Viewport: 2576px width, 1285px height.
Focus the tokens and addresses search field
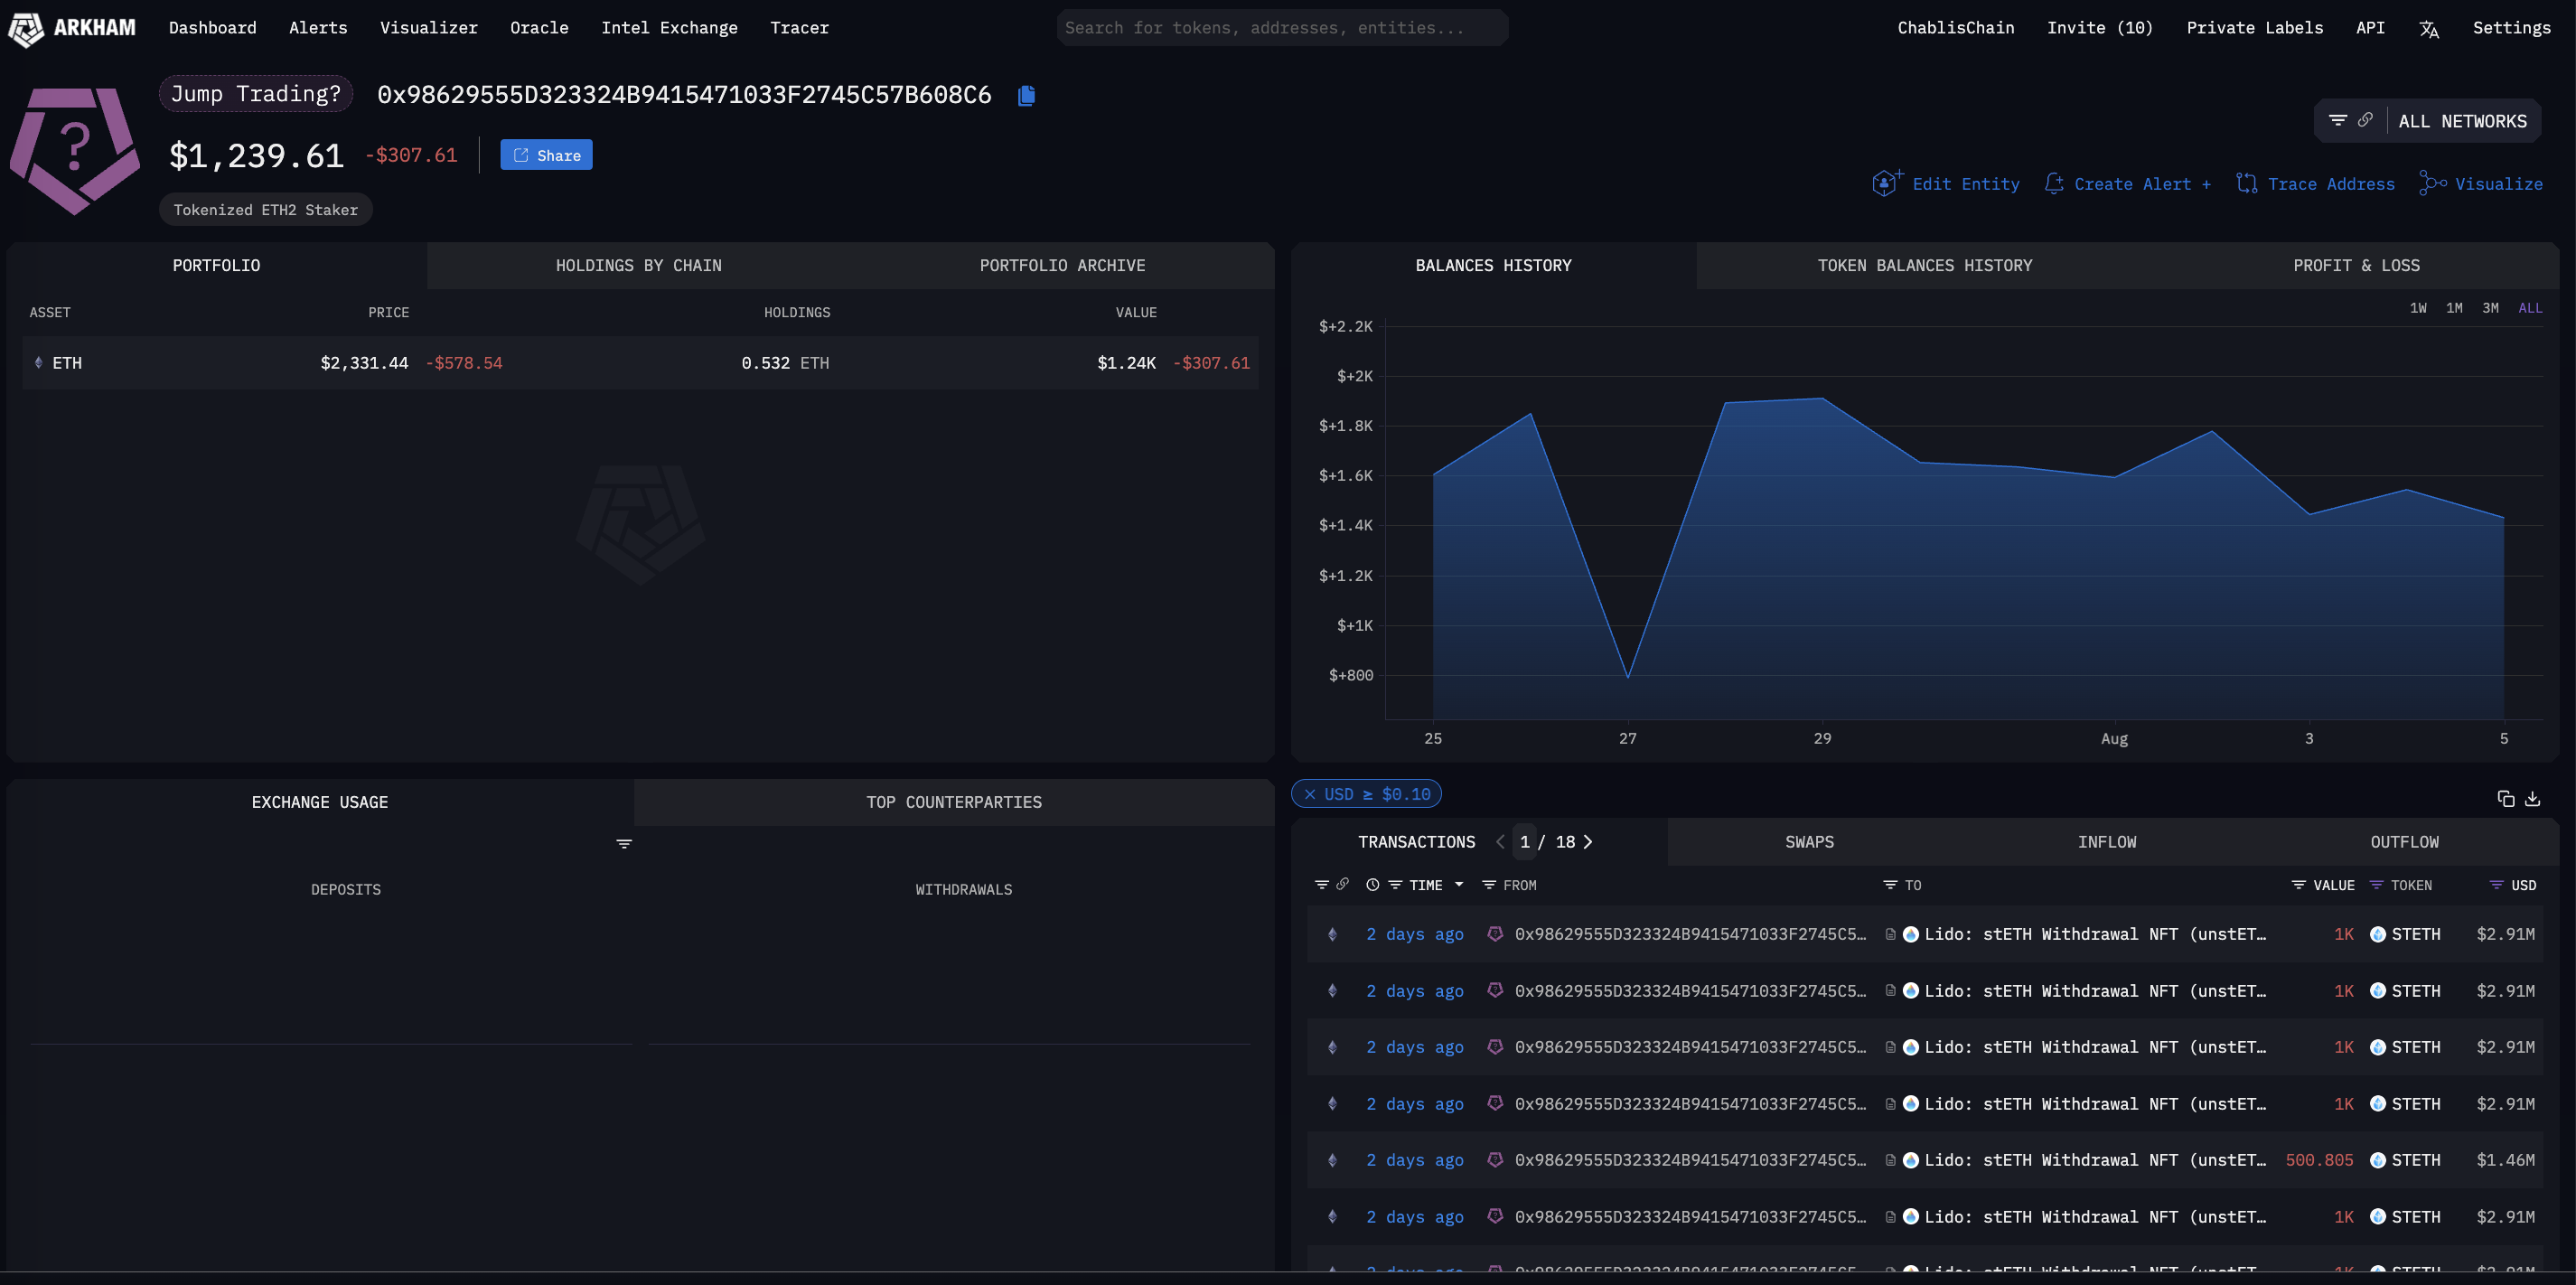(x=1282, y=28)
